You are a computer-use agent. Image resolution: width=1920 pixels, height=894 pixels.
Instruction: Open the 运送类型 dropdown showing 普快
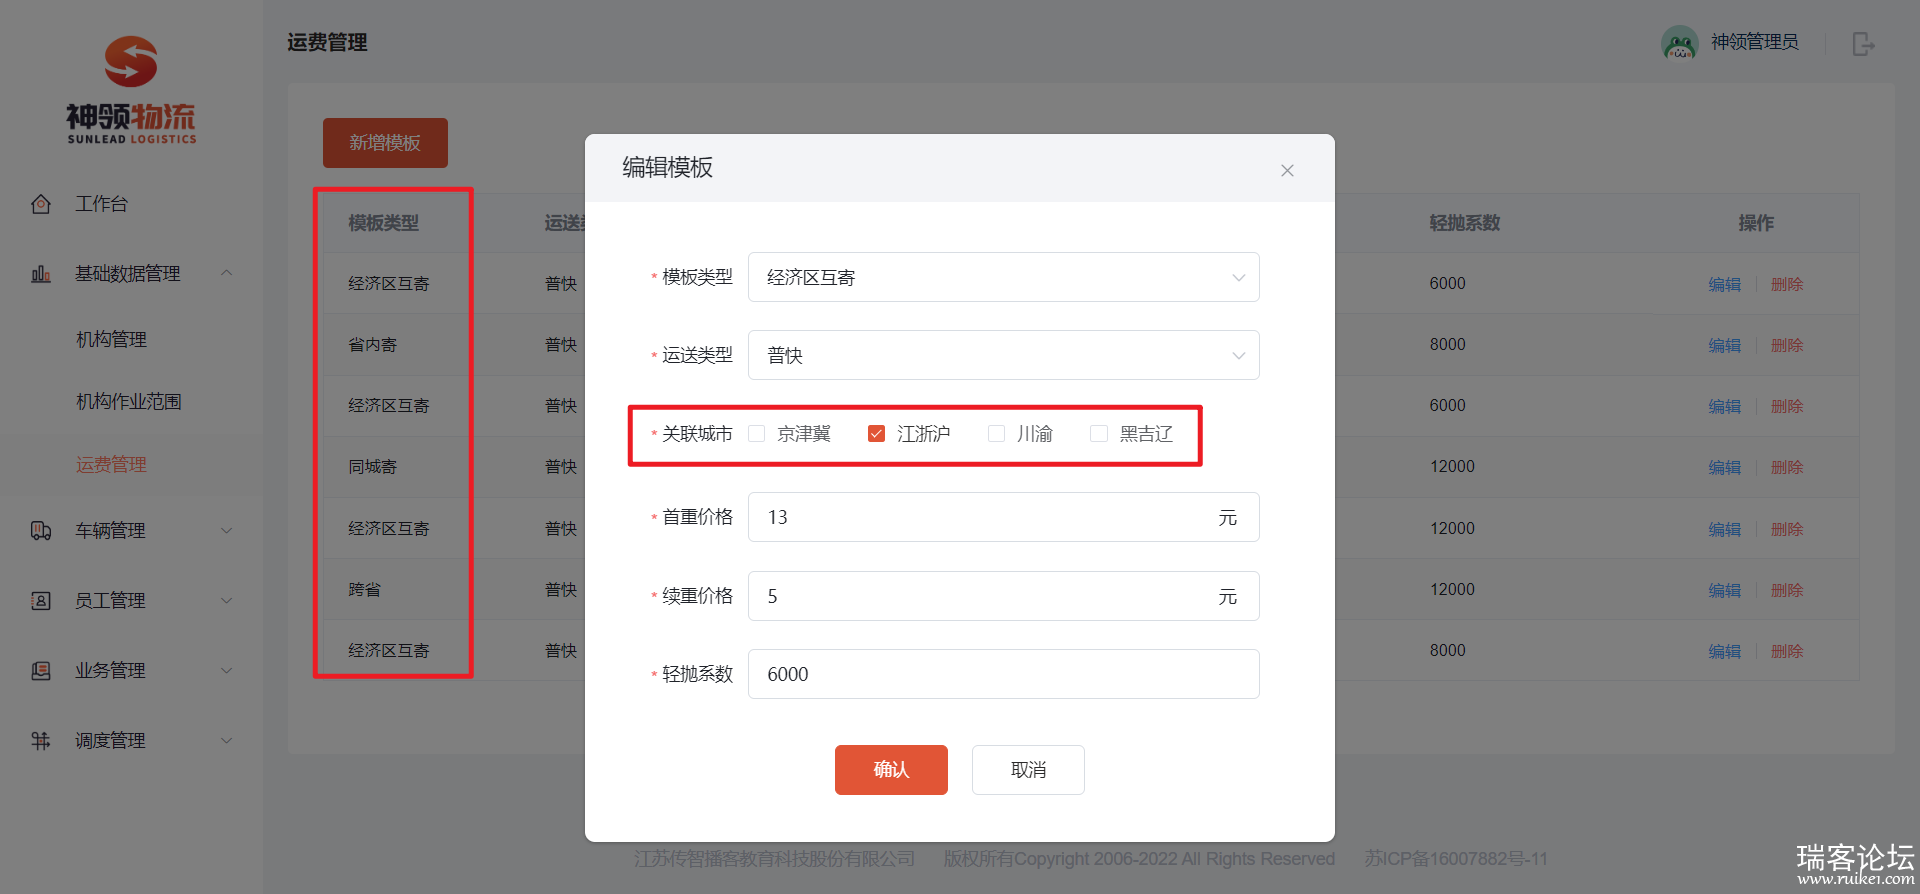1003,356
